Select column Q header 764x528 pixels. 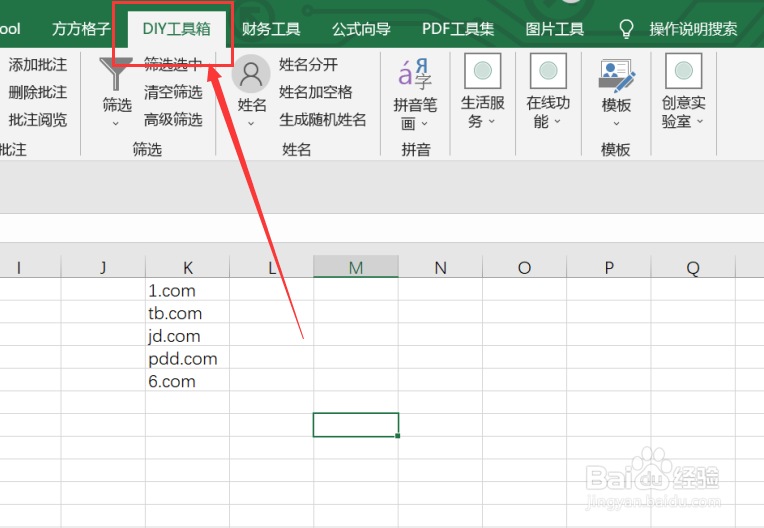[693, 267]
